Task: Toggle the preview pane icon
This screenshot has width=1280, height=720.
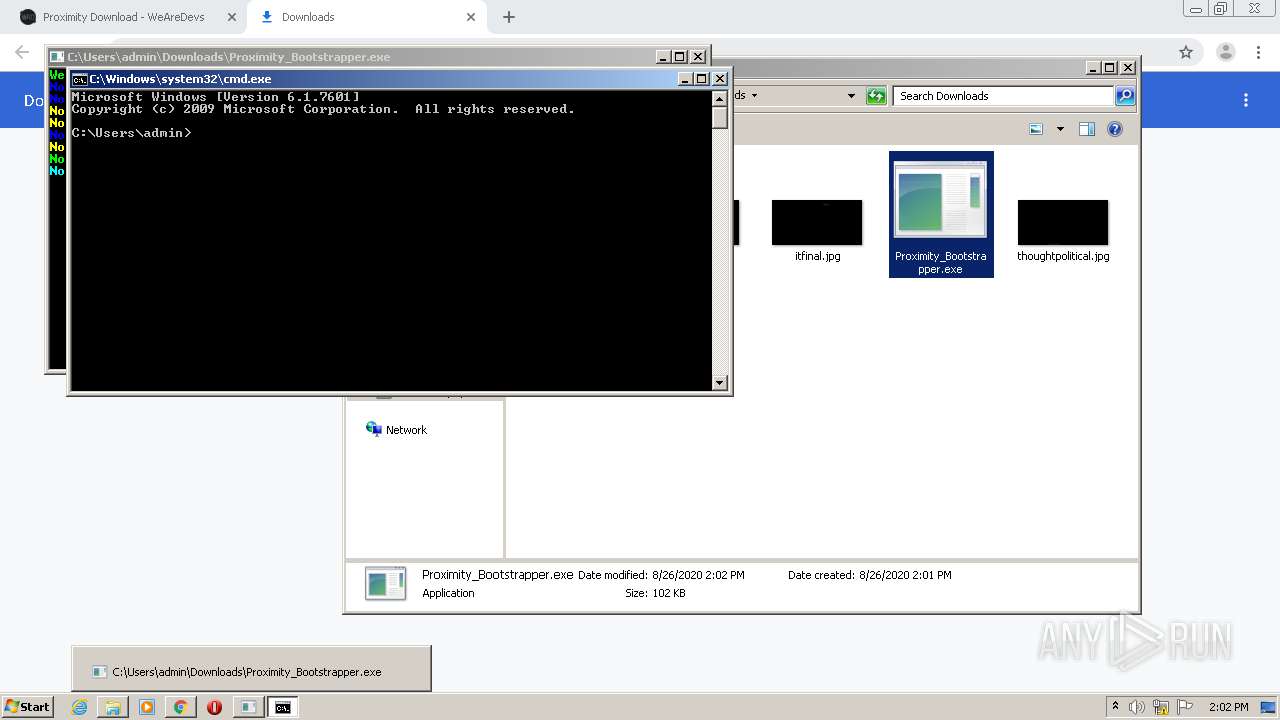Action: coord(1087,129)
